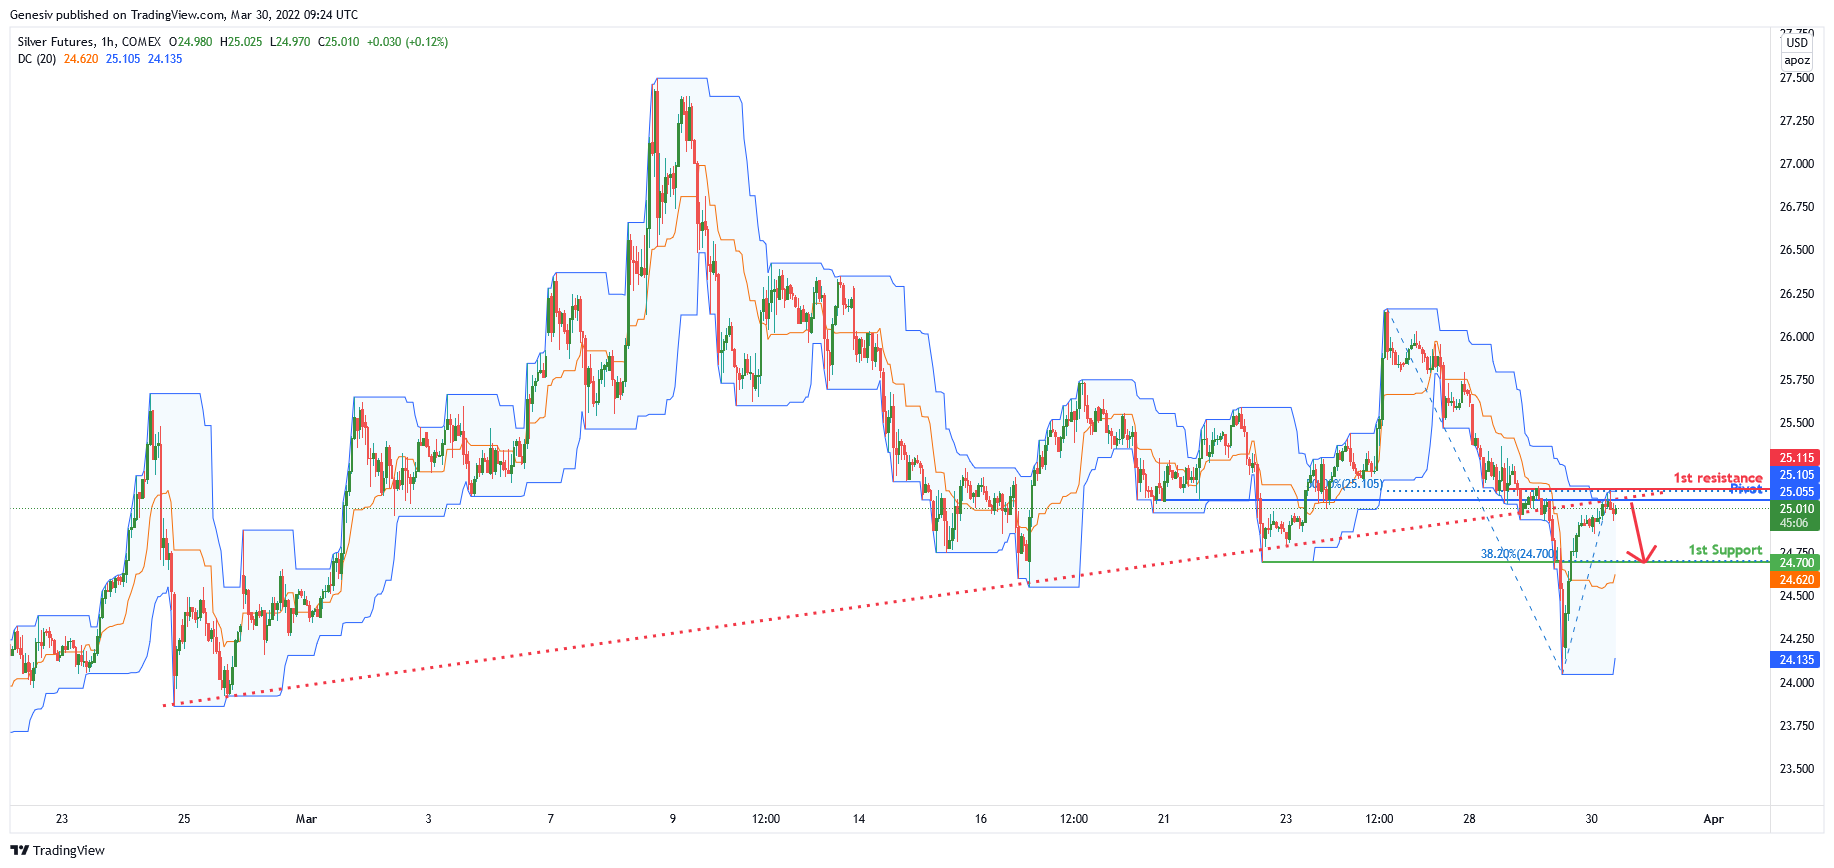Click the blue 24.135 price tag on the axis
The height and width of the screenshot is (868, 1834).
(1796, 660)
